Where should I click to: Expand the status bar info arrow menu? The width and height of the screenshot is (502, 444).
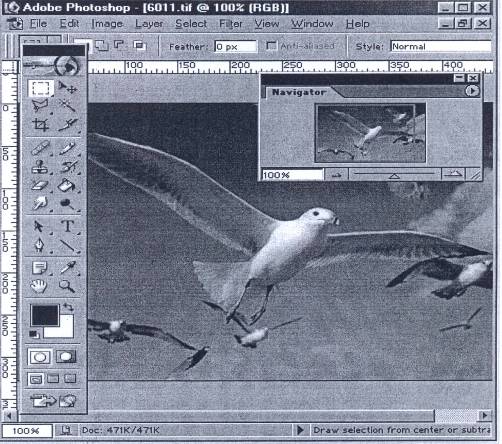click(300, 430)
